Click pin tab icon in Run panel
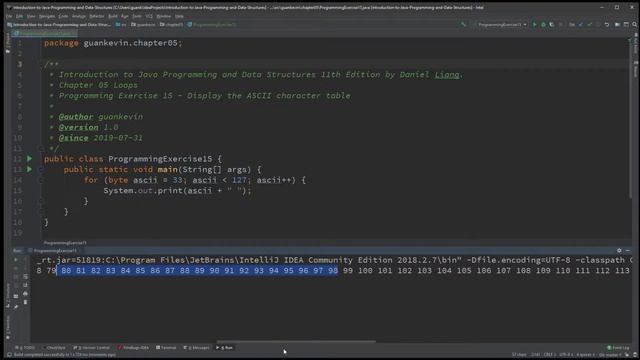This screenshot has height=360, width=640. pyautogui.click(x=16, y=307)
